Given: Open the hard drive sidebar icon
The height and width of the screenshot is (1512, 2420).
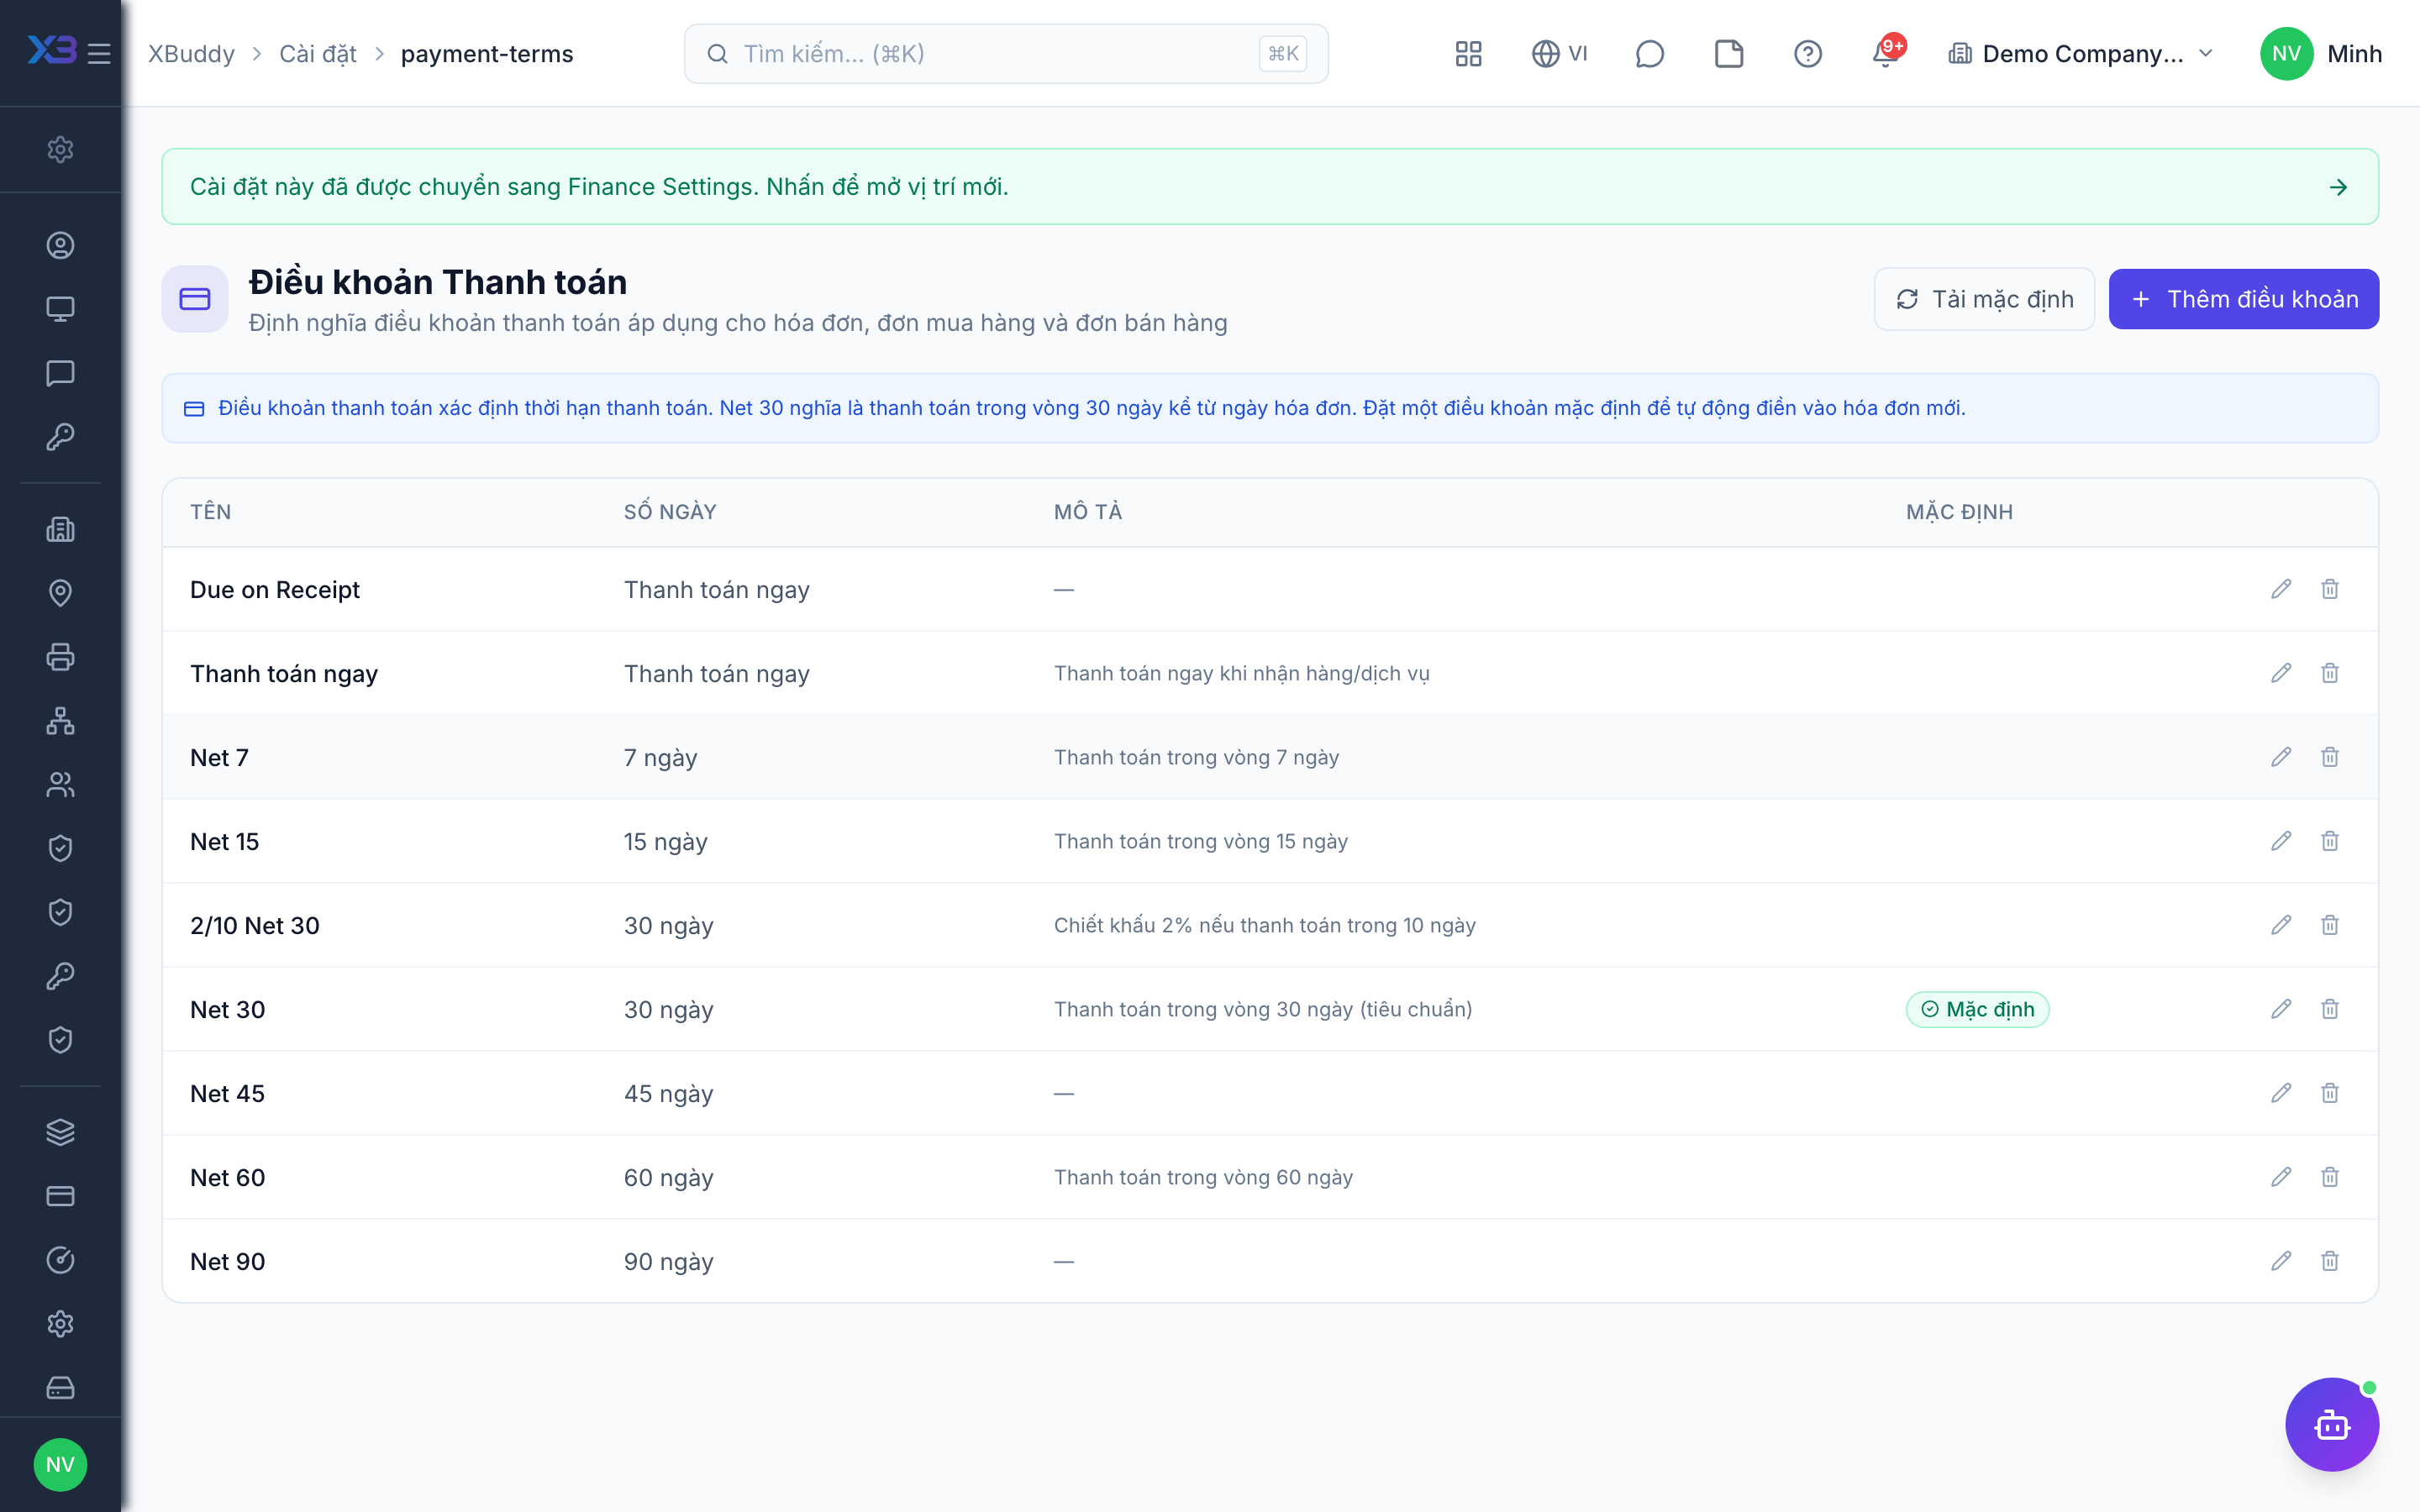Looking at the screenshot, I should [60, 1388].
